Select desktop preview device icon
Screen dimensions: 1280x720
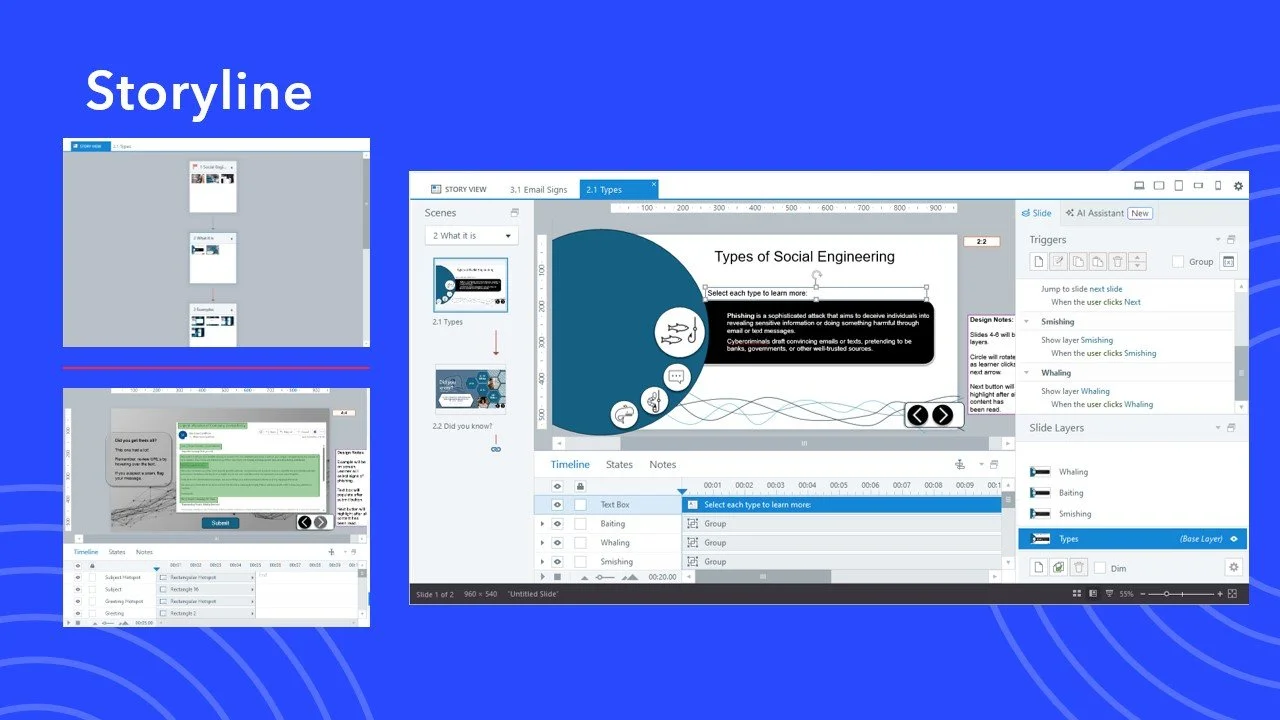tap(1139, 186)
